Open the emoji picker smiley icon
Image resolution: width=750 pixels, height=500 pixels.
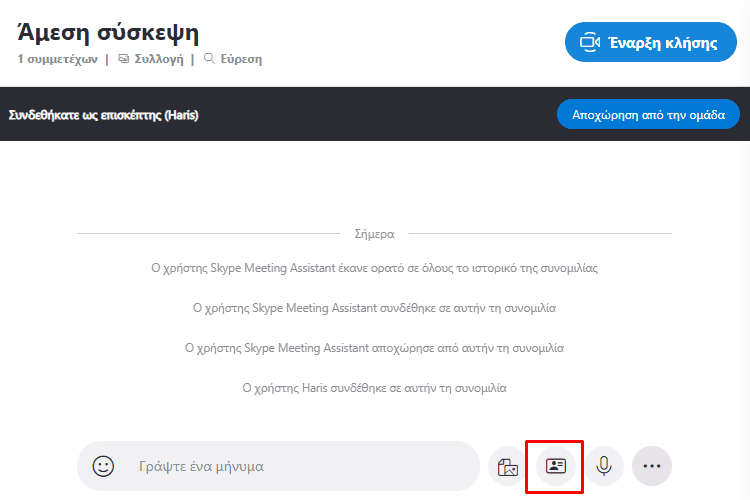(x=103, y=466)
